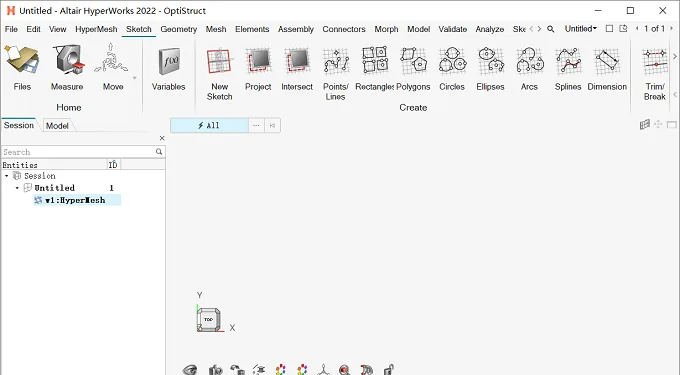Image resolution: width=680 pixels, height=375 pixels.
Task: Choose the Circles tool
Action: coord(452,67)
